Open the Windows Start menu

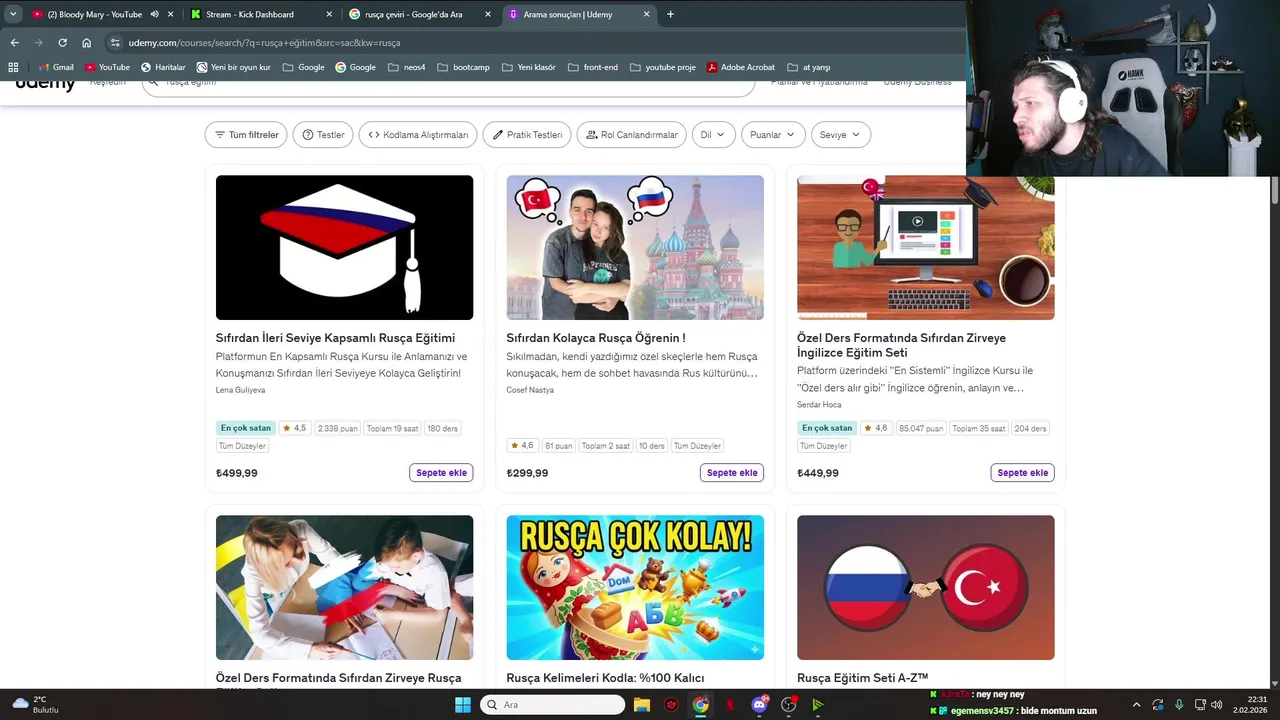click(463, 705)
